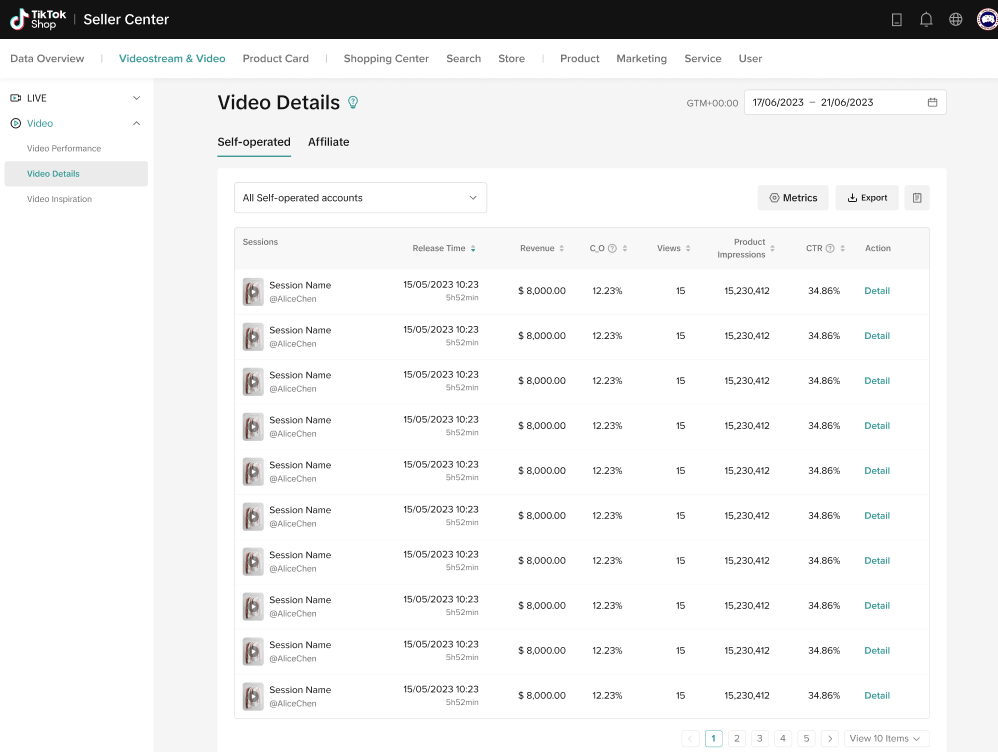Open the user profile avatar

pyautogui.click(x=986, y=19)
